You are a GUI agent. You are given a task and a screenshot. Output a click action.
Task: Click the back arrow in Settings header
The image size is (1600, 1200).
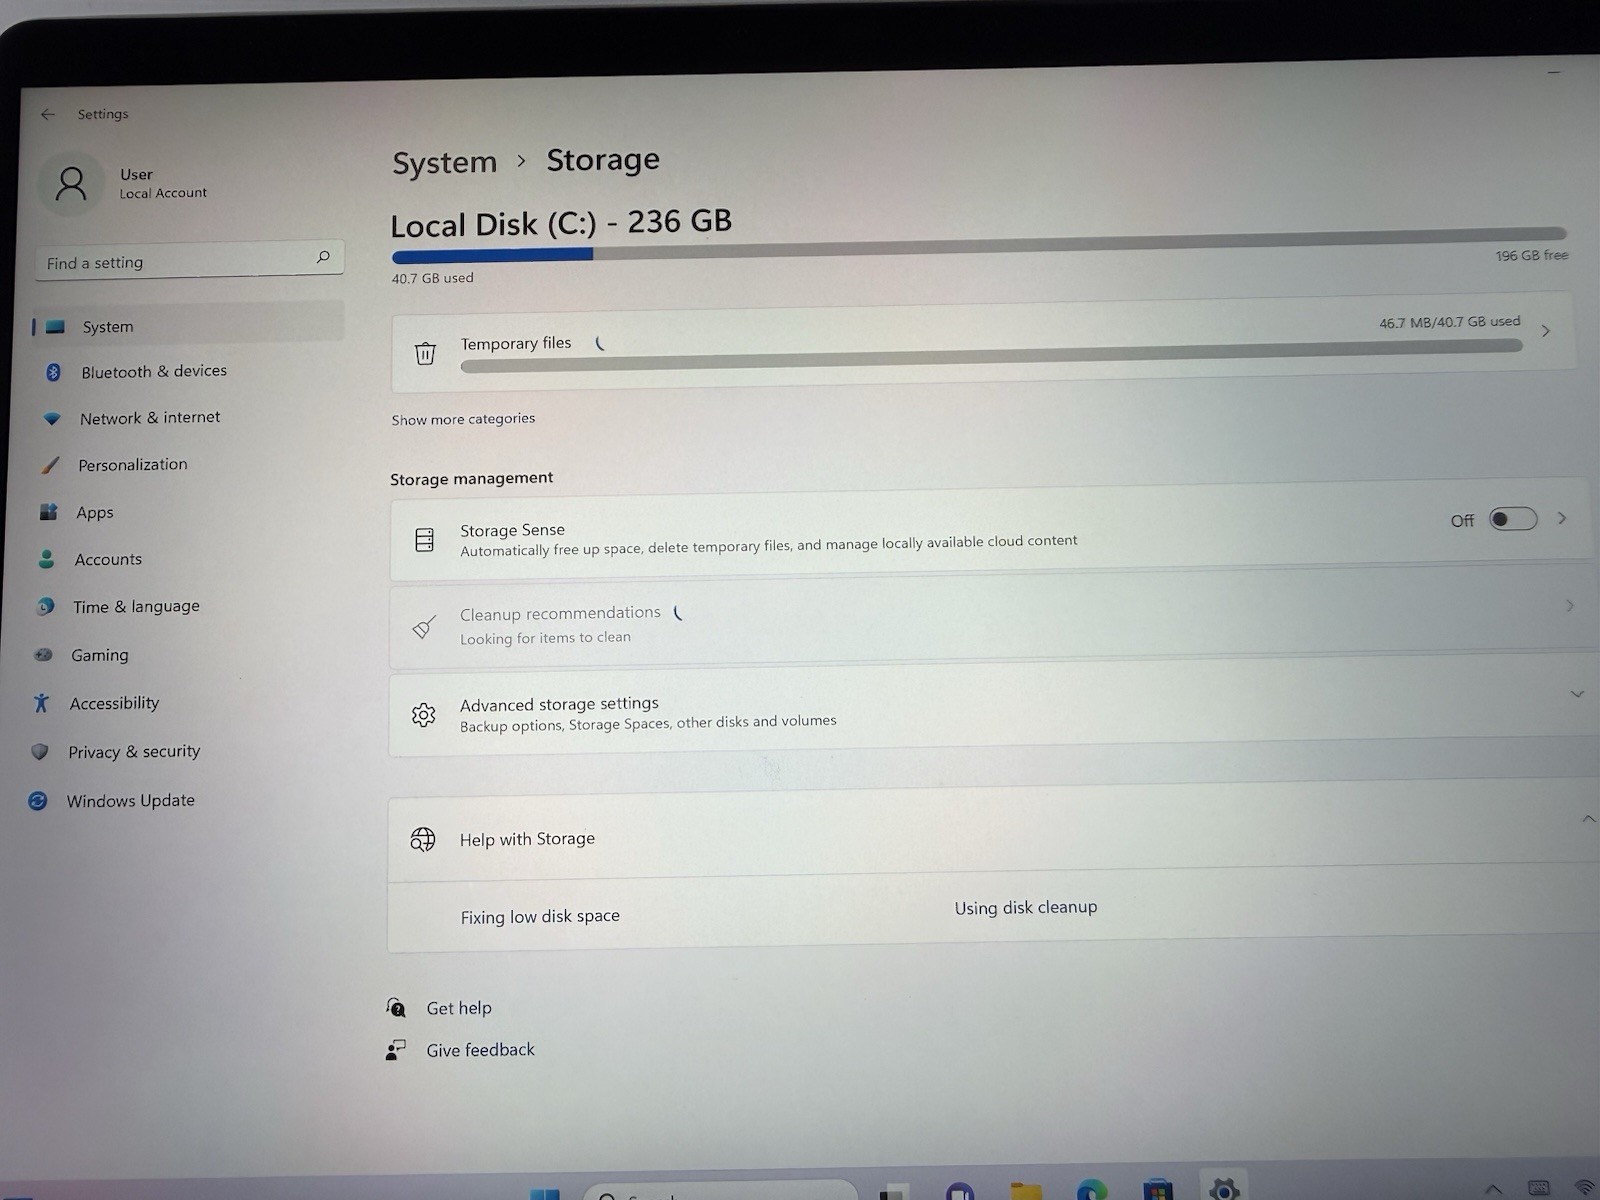pyautogui.click(x=47, y=114)
